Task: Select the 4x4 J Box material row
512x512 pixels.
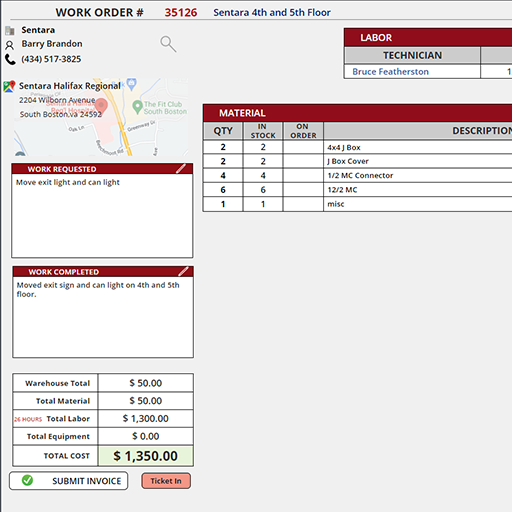Action: click(x=357, y=147)
